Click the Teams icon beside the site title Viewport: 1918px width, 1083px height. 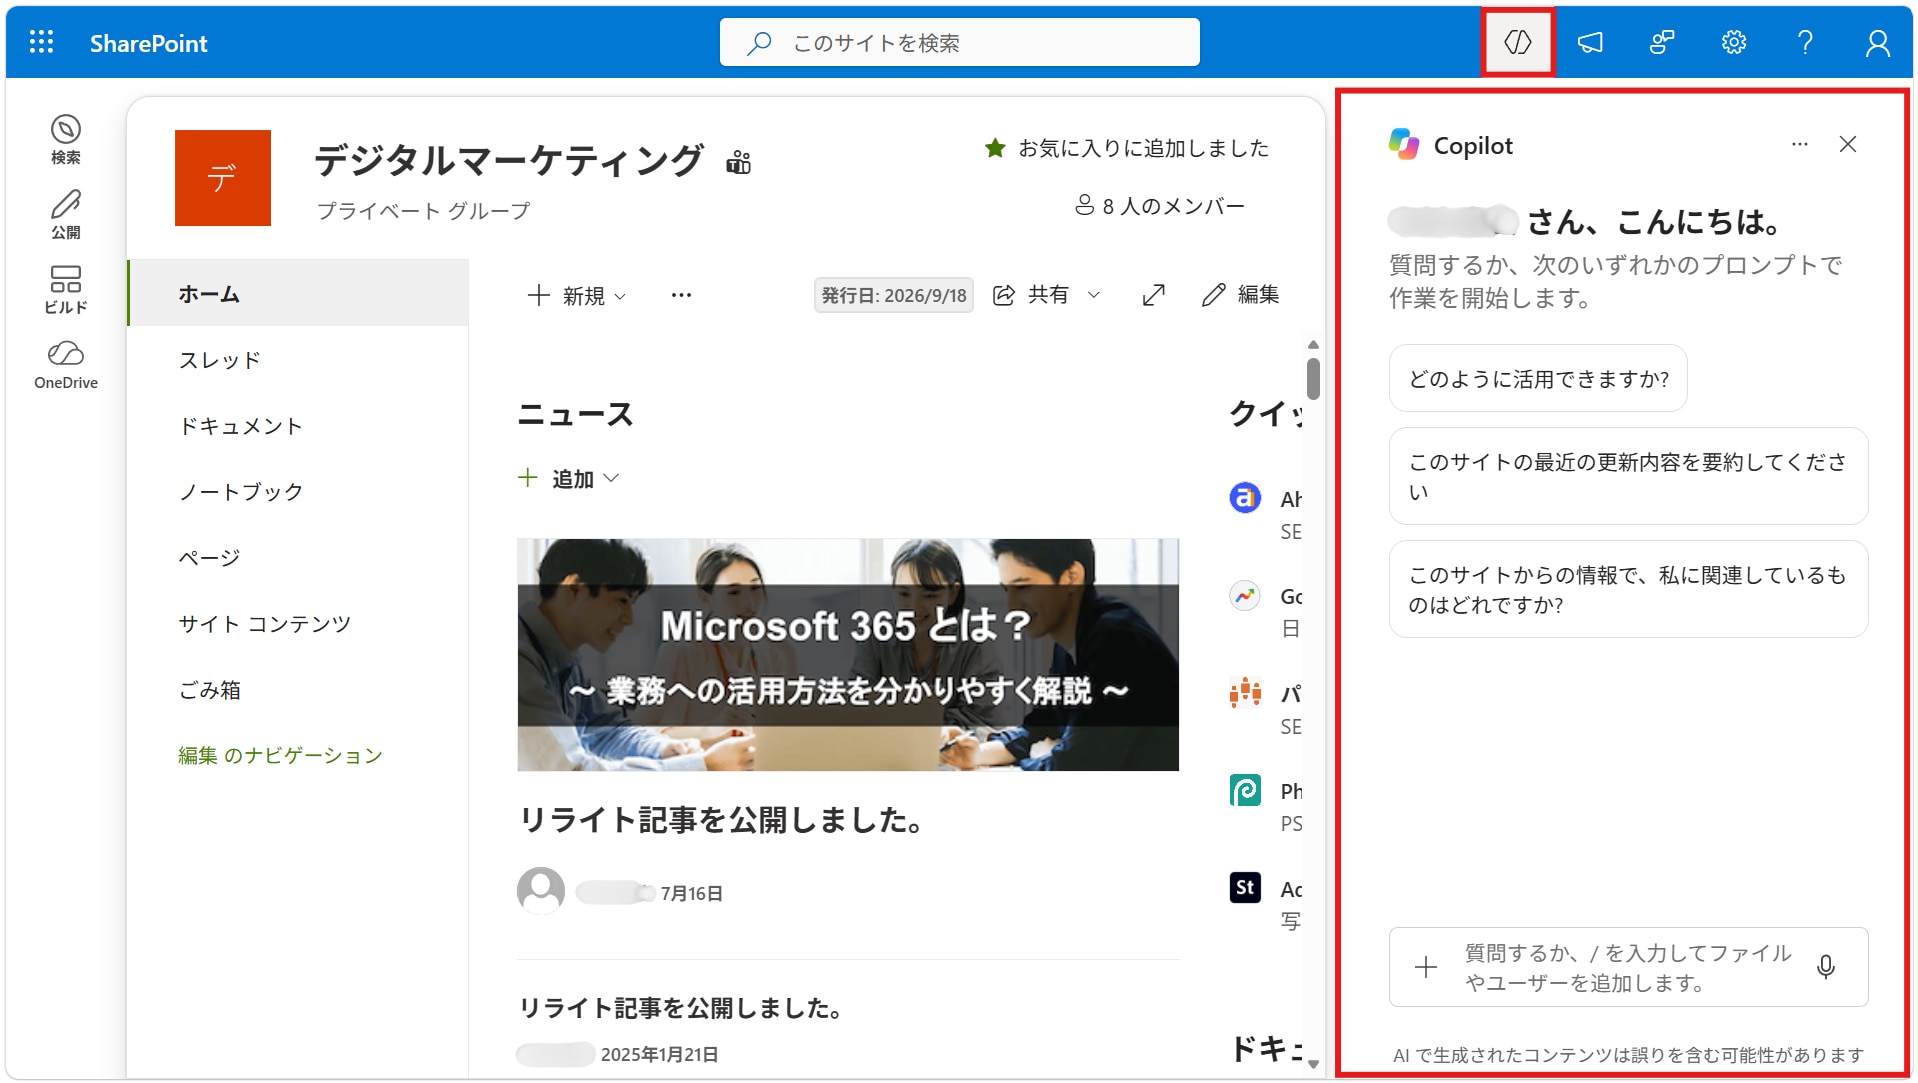(x=739, y=162)
